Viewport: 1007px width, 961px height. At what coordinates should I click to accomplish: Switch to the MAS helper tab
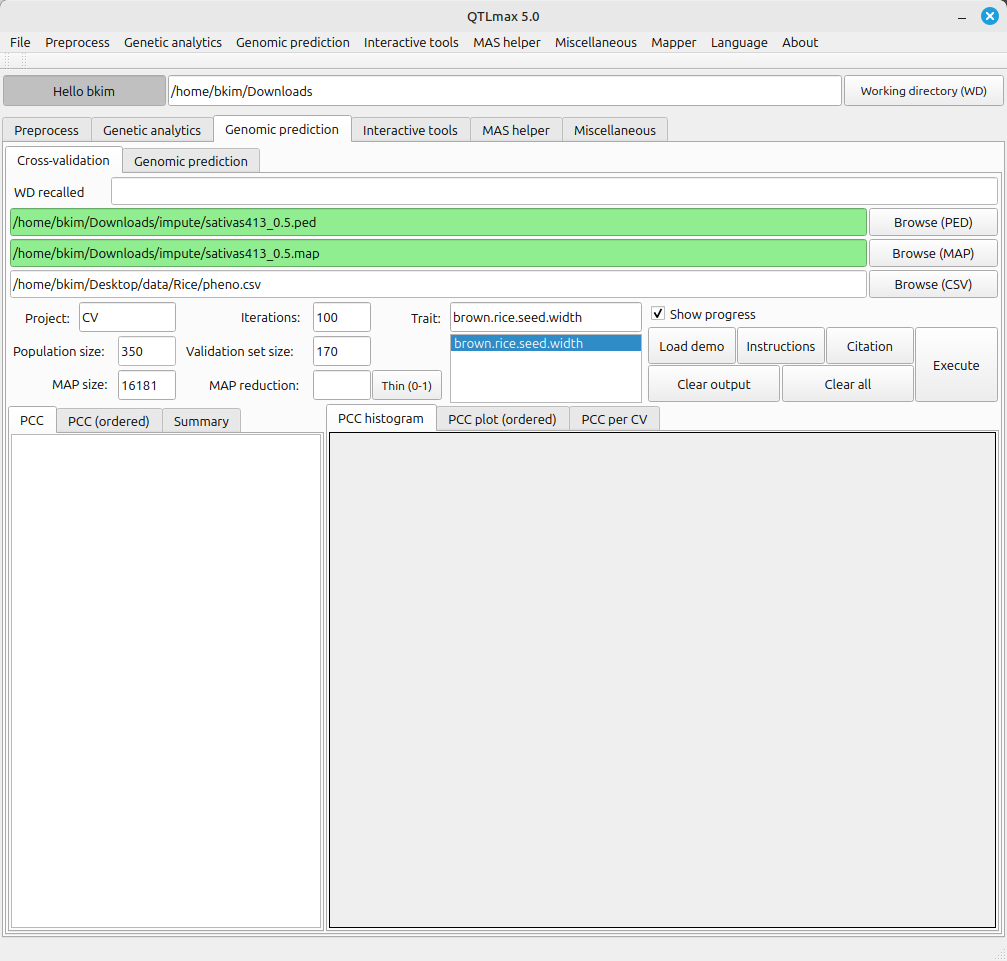click(x=515, y=130)
